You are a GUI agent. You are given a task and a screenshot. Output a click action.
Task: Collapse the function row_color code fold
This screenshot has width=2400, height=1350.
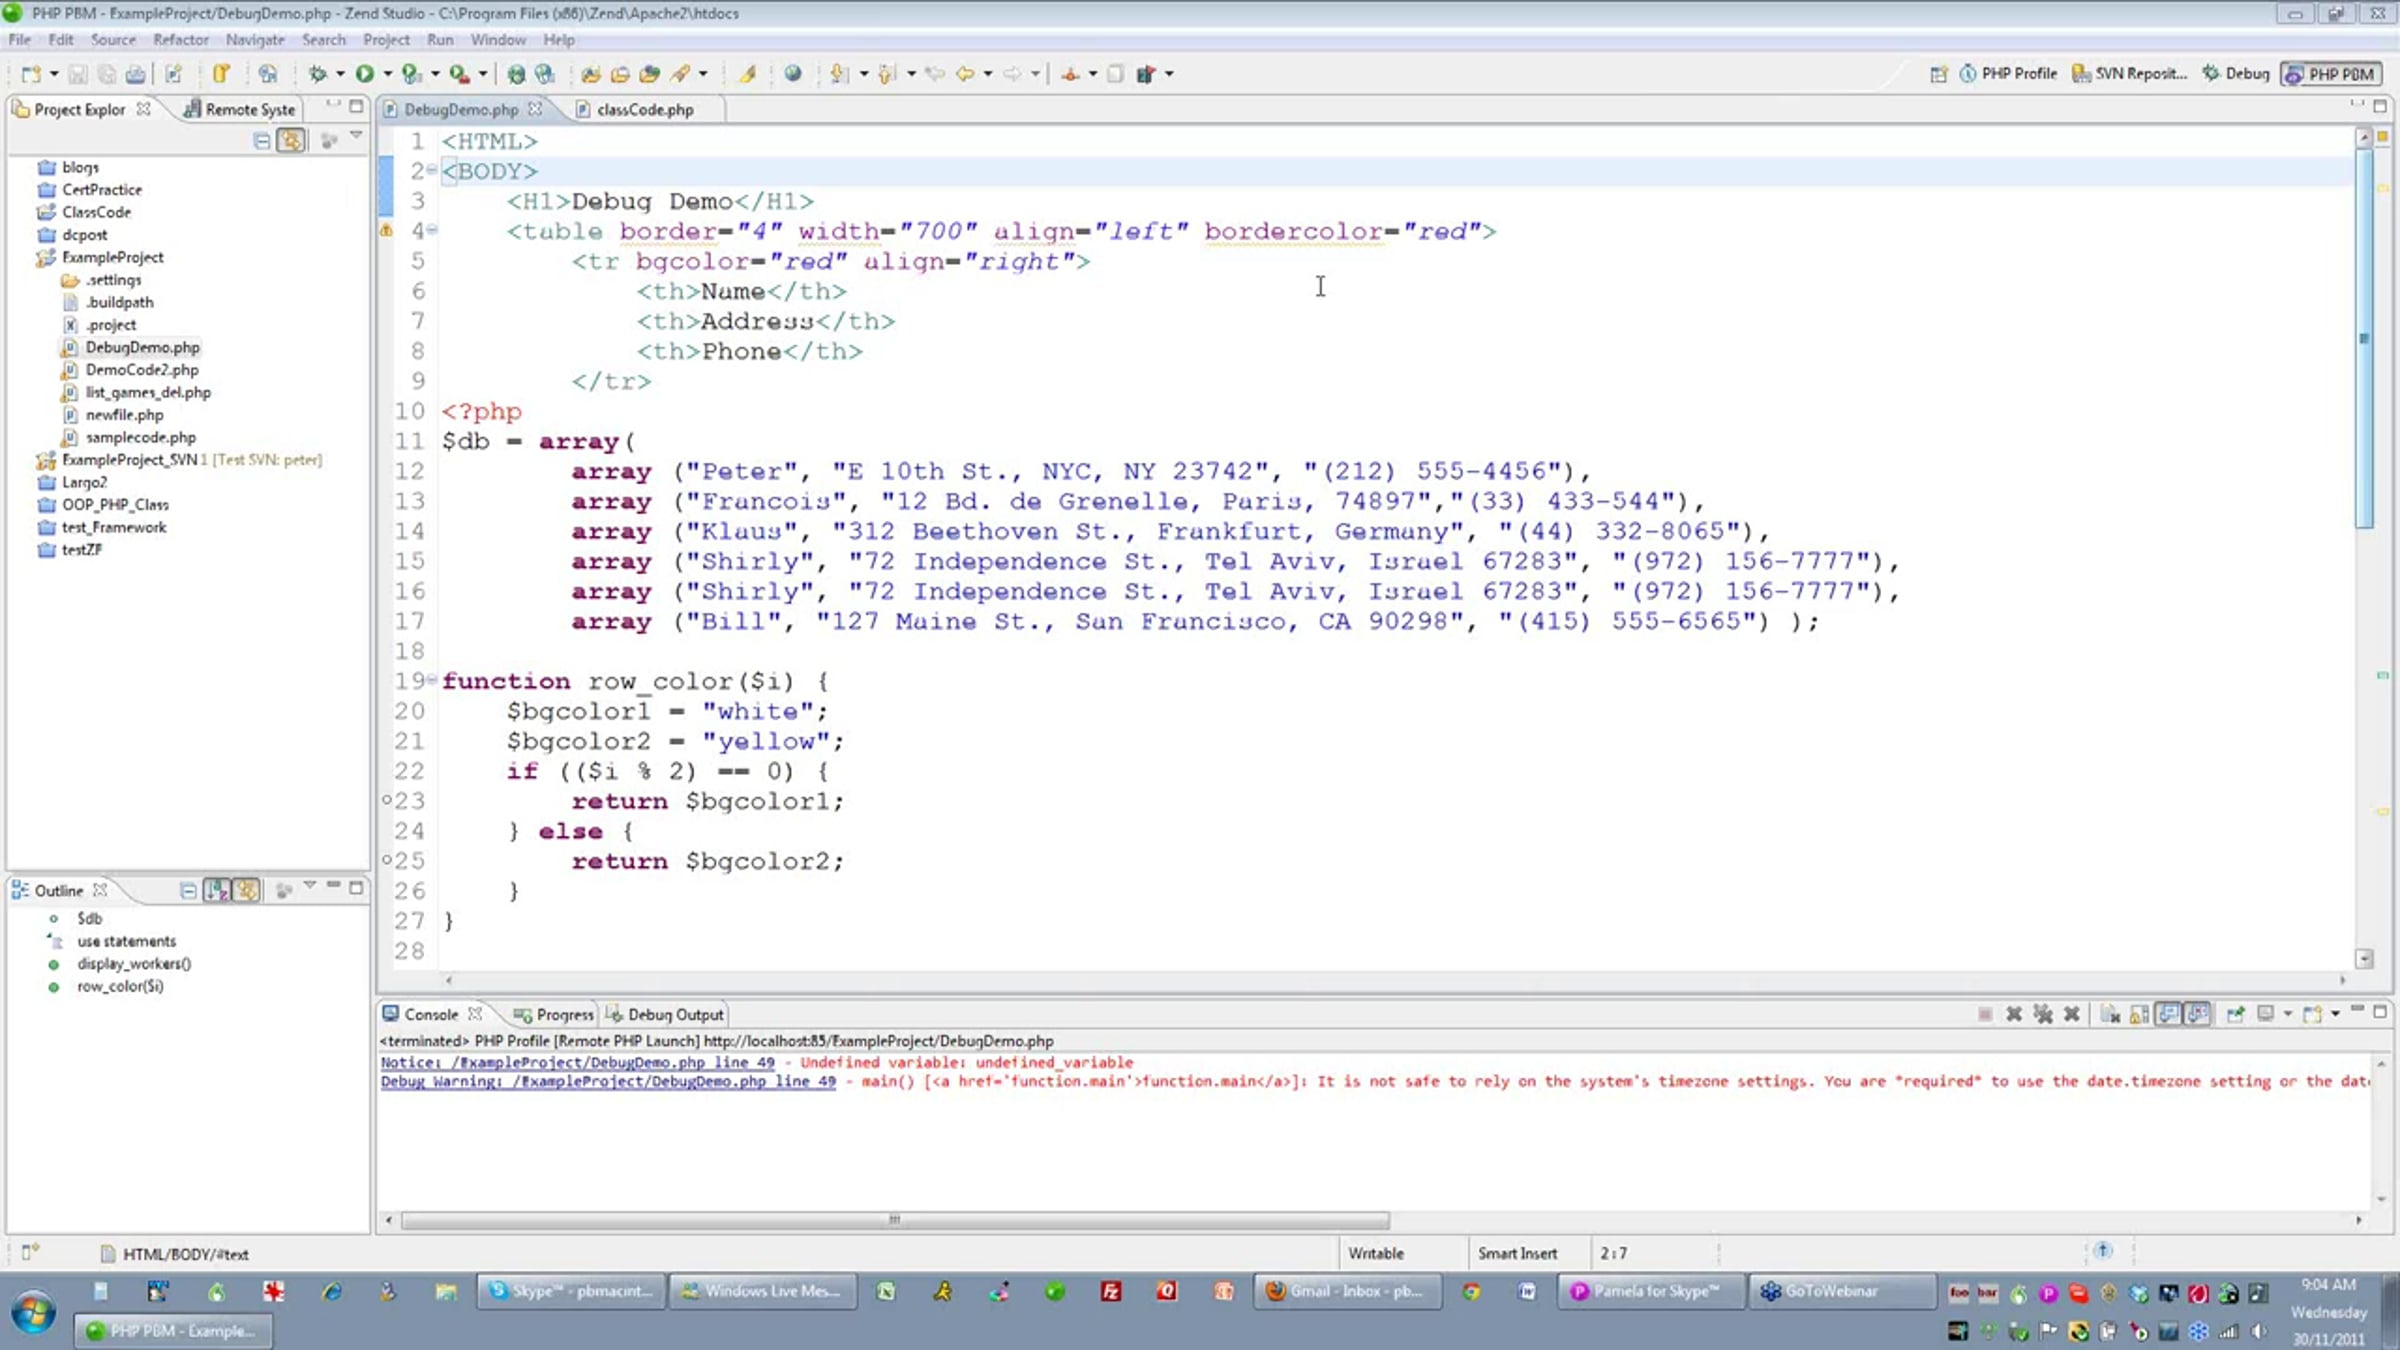click(x=432, y=680)
